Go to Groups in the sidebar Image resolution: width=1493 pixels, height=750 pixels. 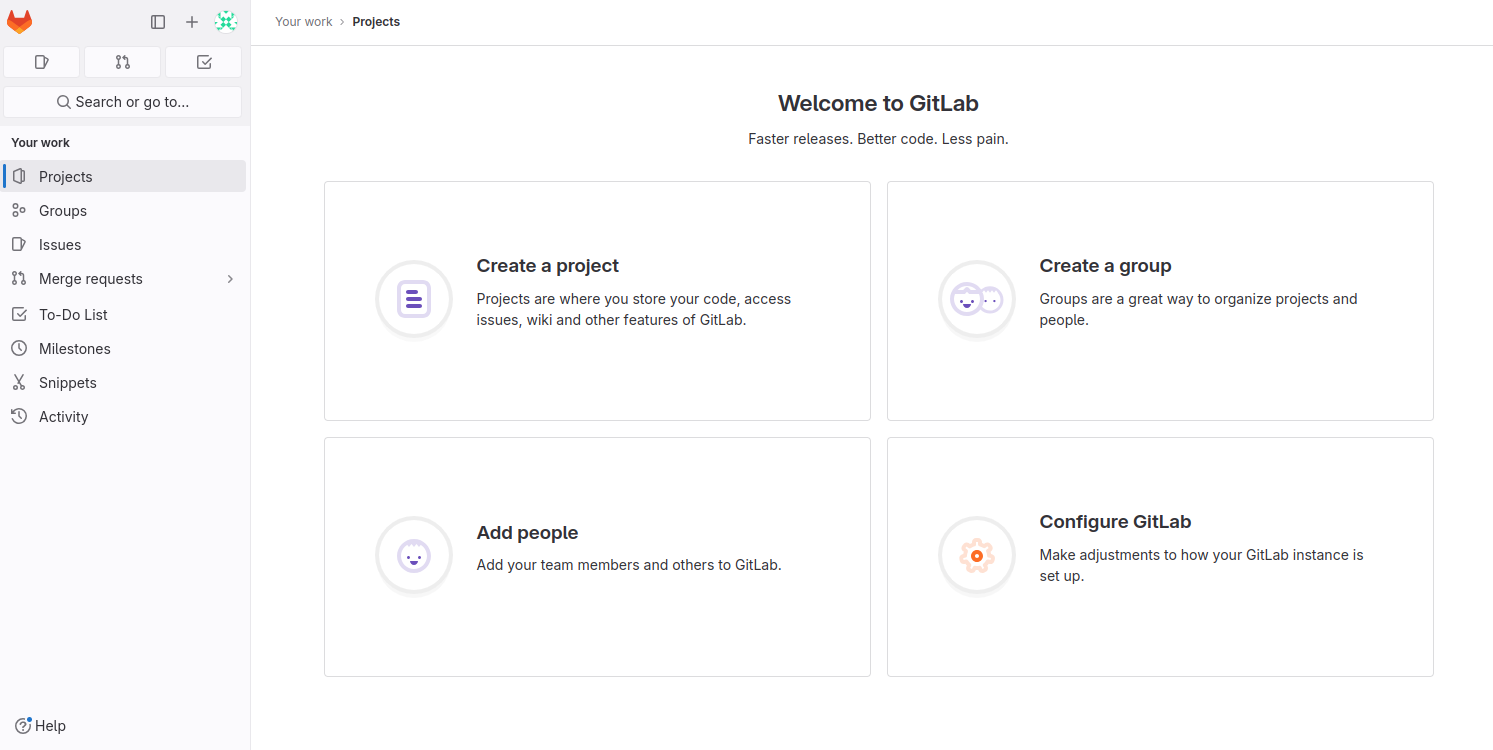tap(63, 211)
